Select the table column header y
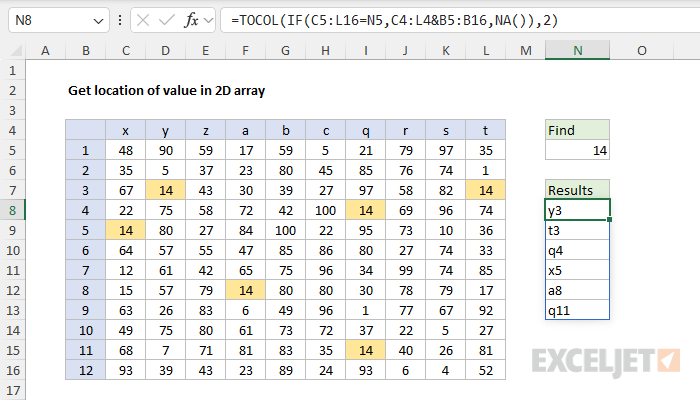The image size is (700, 400). [166, 130]
